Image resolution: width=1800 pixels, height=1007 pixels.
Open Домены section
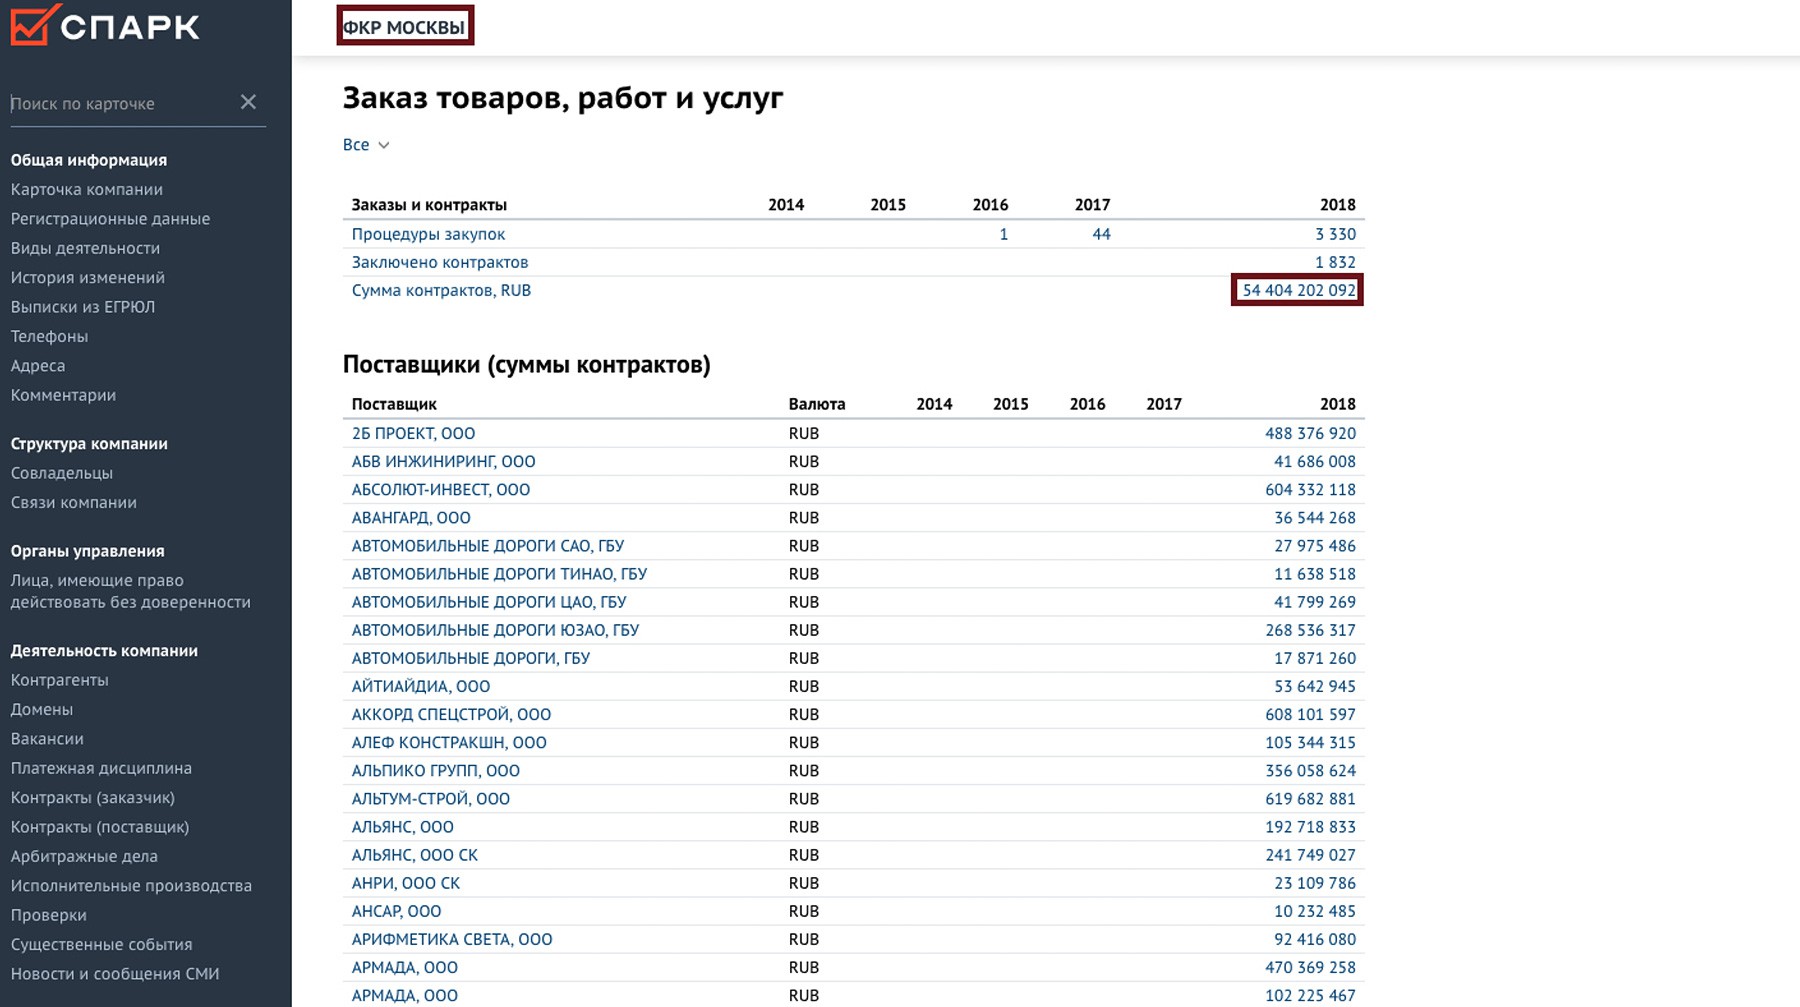pos(42,709)
